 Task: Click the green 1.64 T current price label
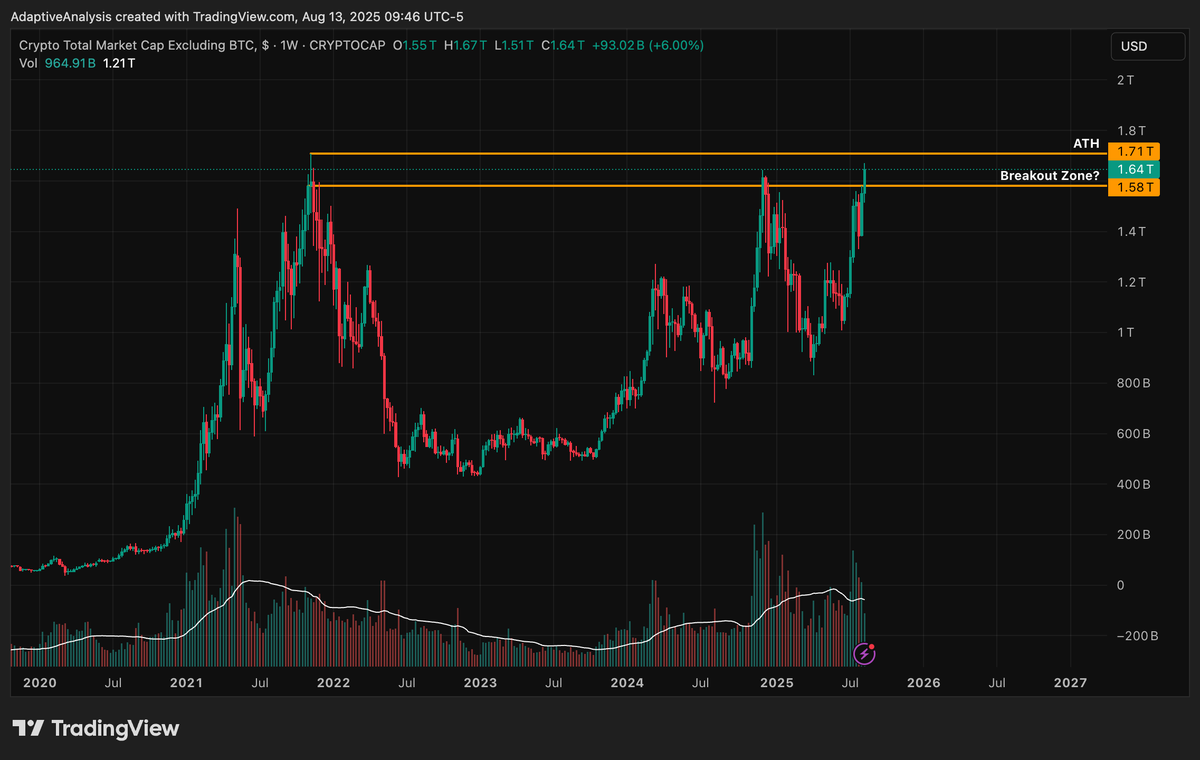pyautogui.click(x=1134, y=169)
